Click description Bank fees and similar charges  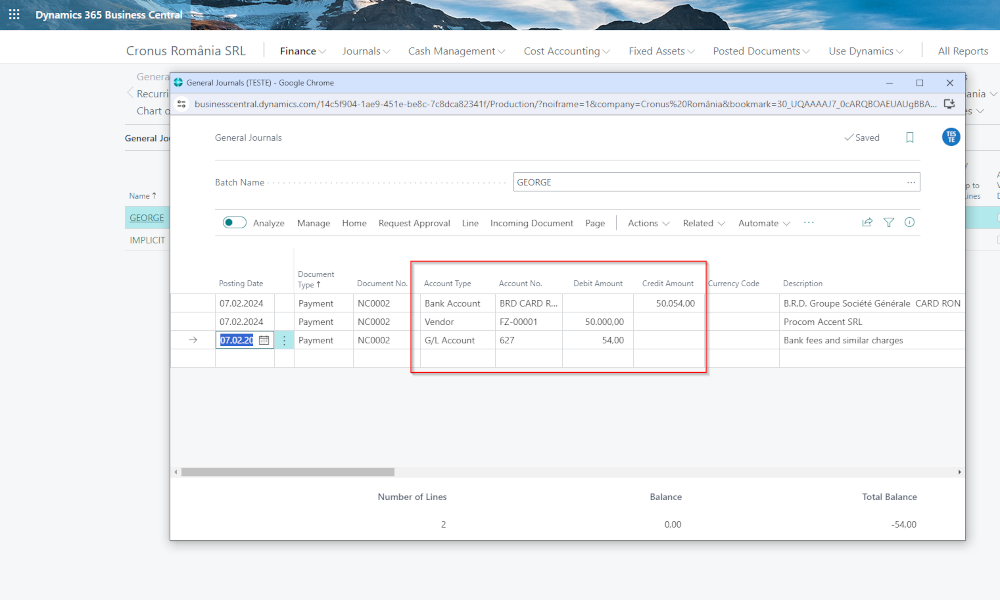pos(843,340)
